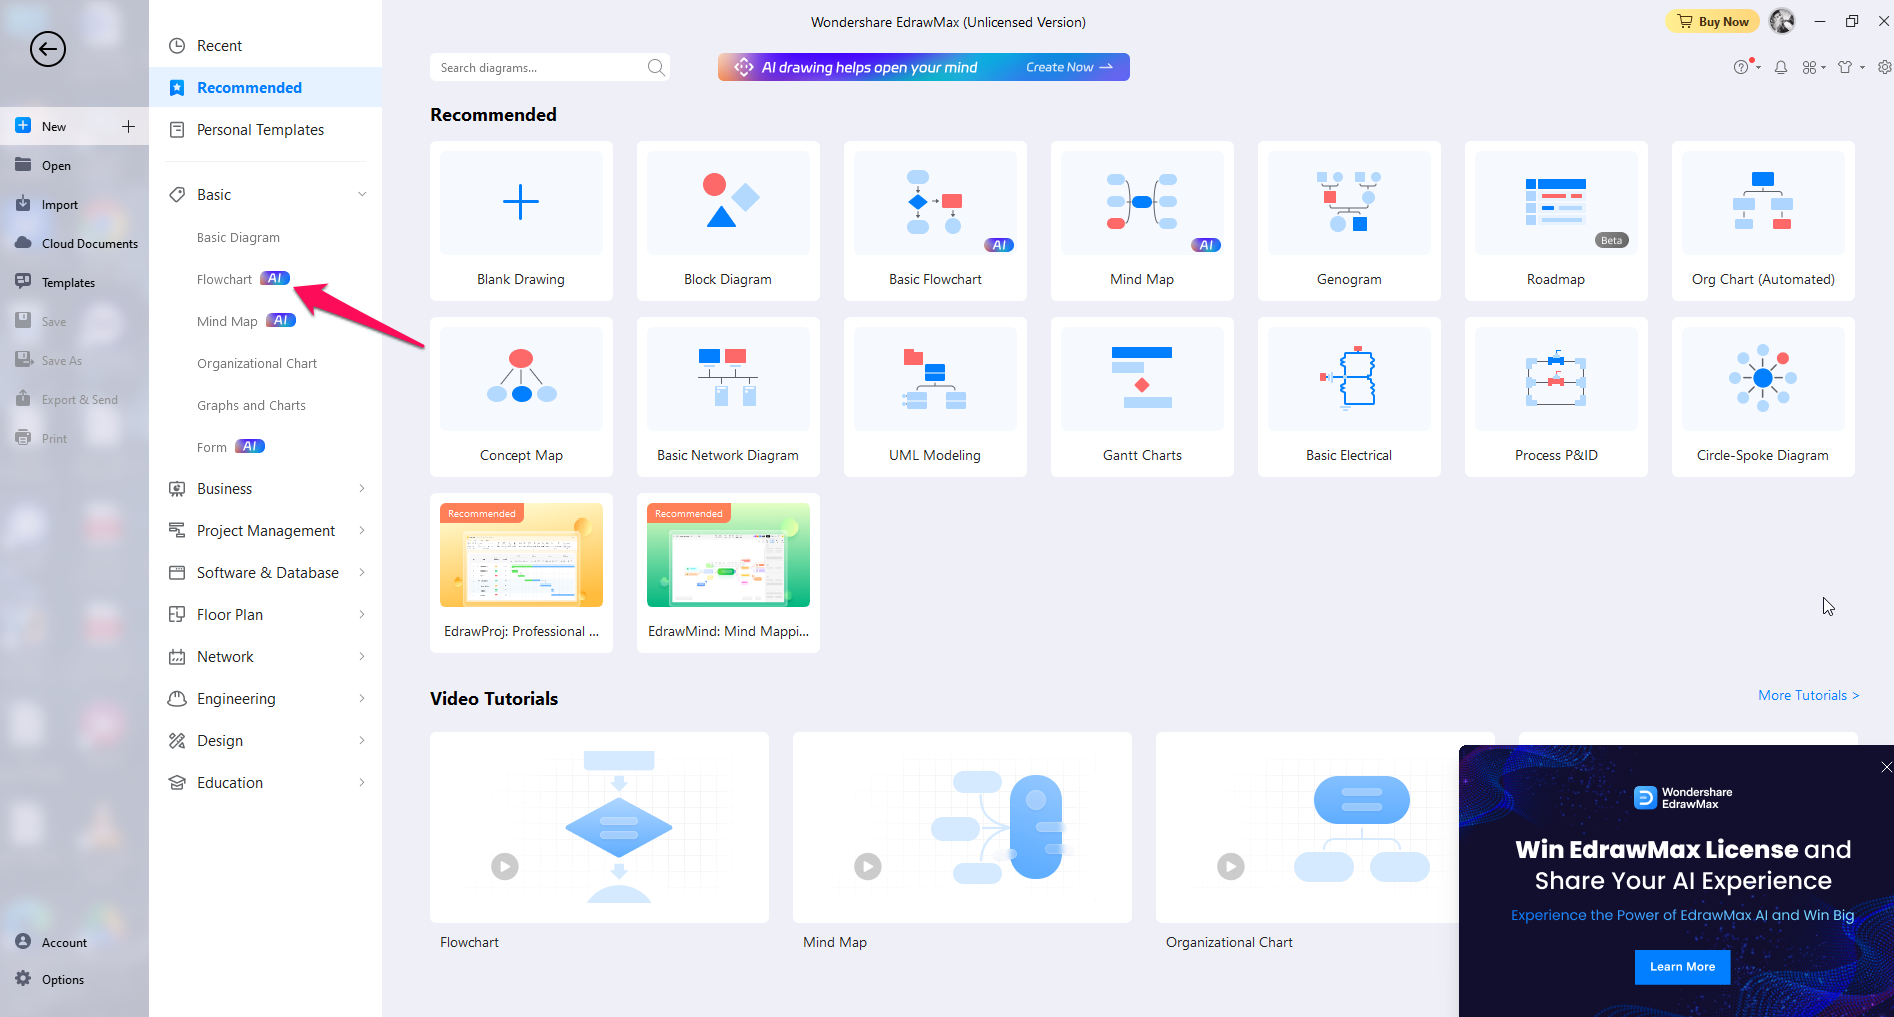Open the UML Modeling template
The width and height of the screenshot is (1894, 1017).
coord(935,397)
